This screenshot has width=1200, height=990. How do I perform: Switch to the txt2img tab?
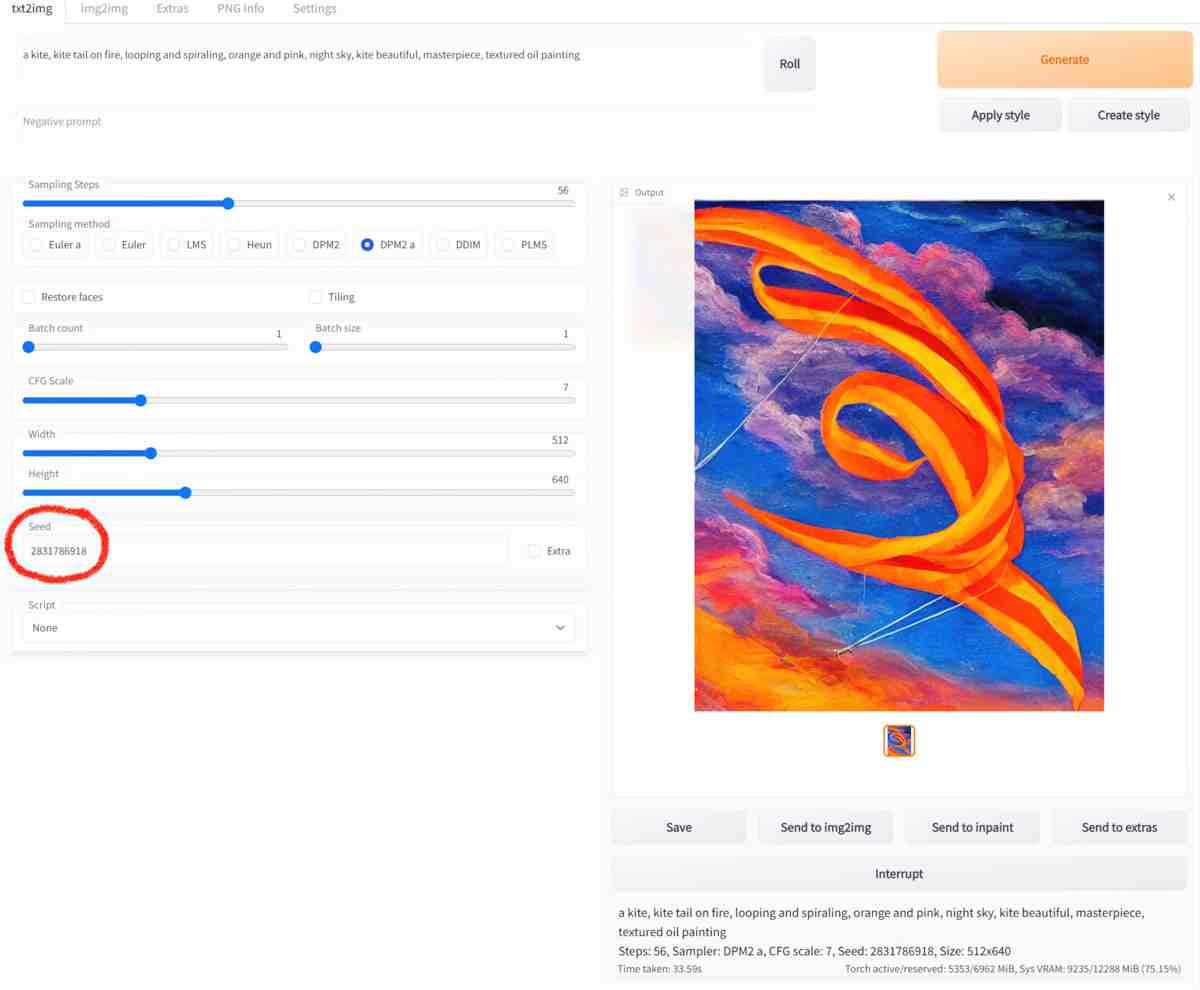(x=32, y=9)
